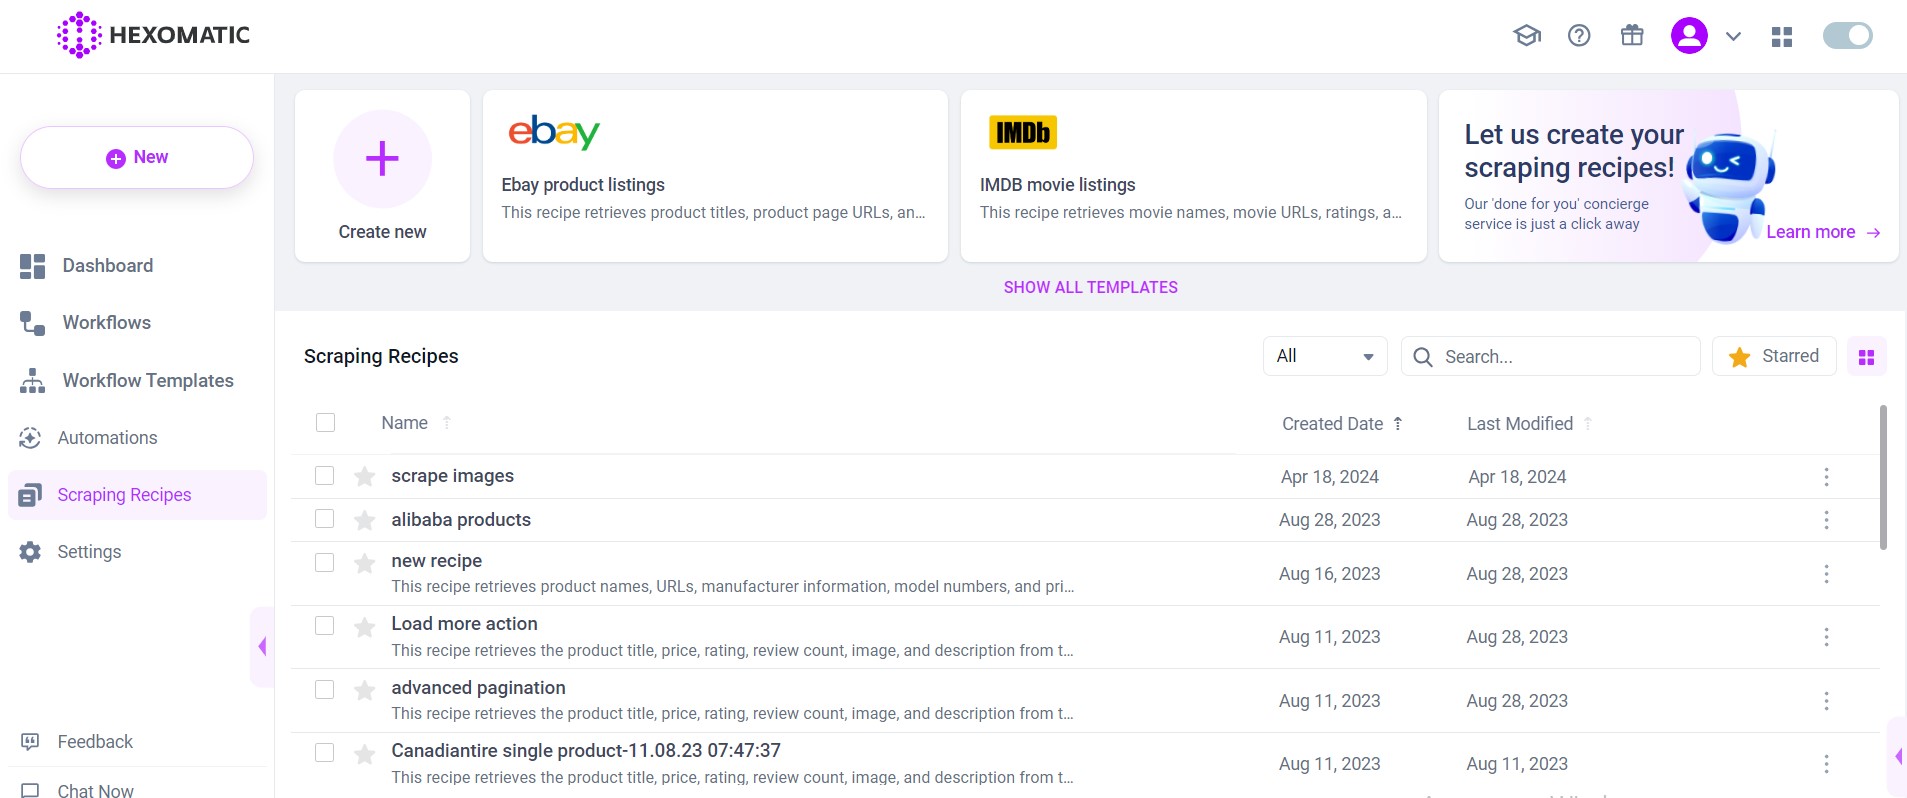Go to Workflows in the sidebar
Image resolution: width=1907 pixels, height=798 pixels.
coord(106,323)
